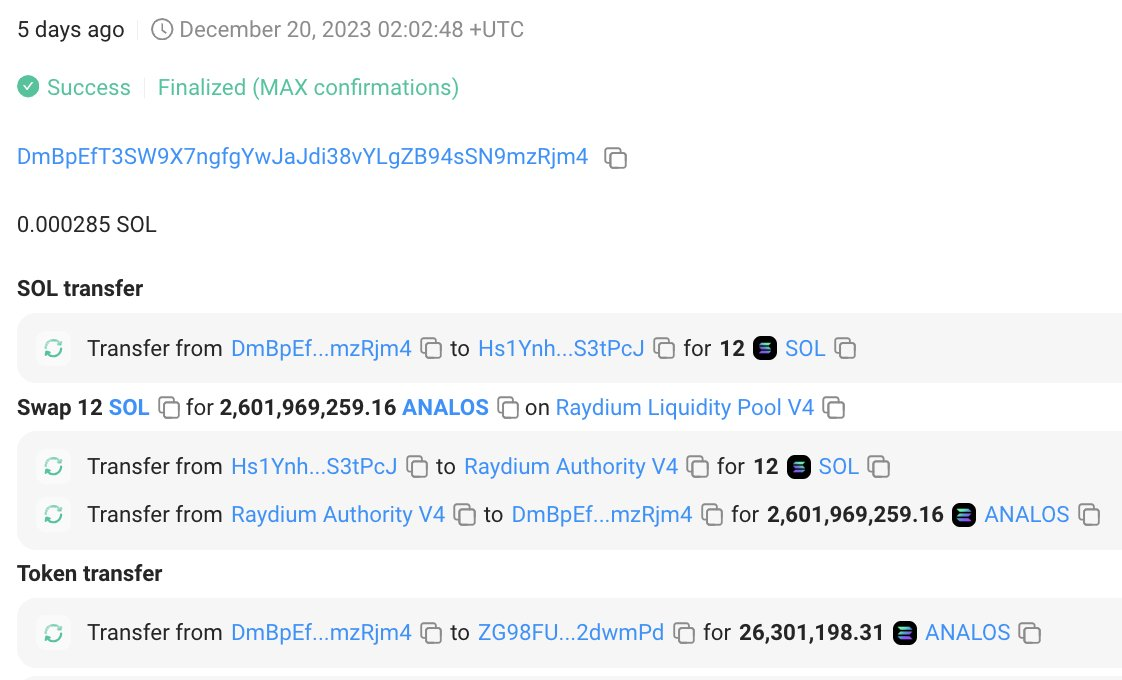Select amount 26,301,198.31 in Token transfer row
Viewport: 1122px width, 680px height.
pos(811,633)
